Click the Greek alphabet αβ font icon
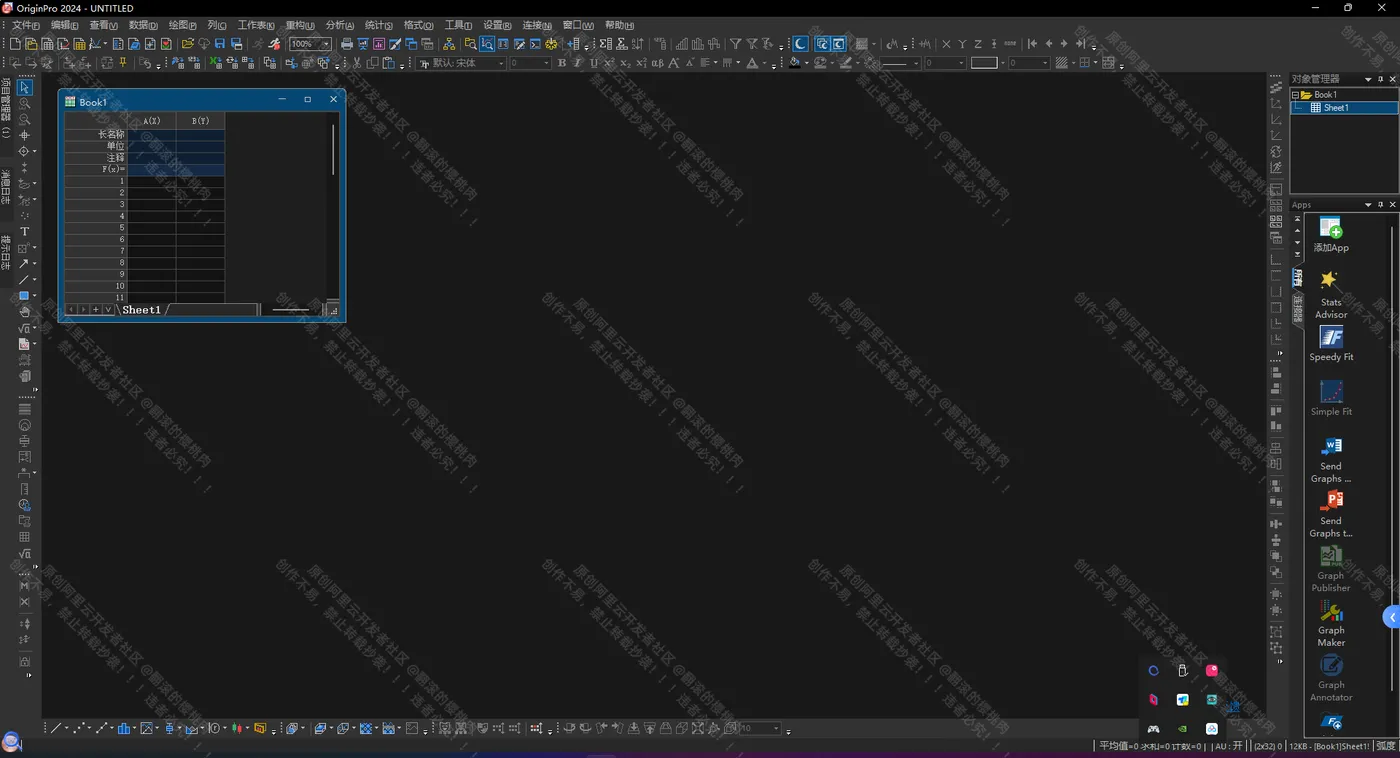 click(x=658, y=63)
